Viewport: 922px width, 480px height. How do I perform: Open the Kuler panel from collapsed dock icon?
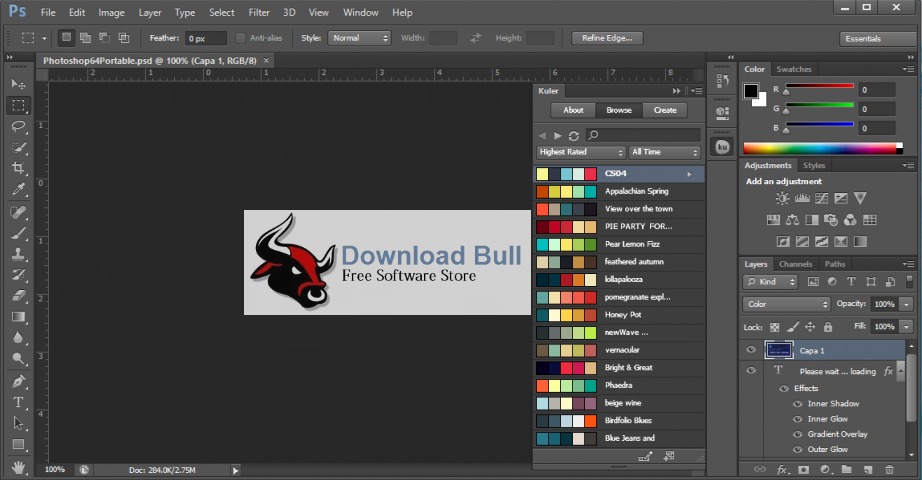723,146
